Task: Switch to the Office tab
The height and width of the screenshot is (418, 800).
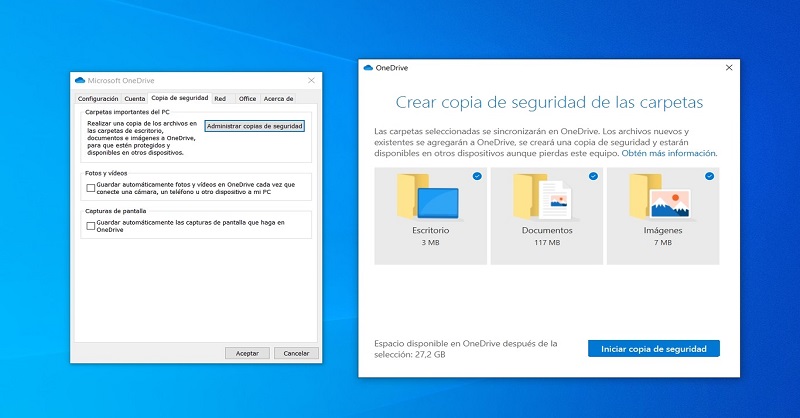Action: point(247,99)
